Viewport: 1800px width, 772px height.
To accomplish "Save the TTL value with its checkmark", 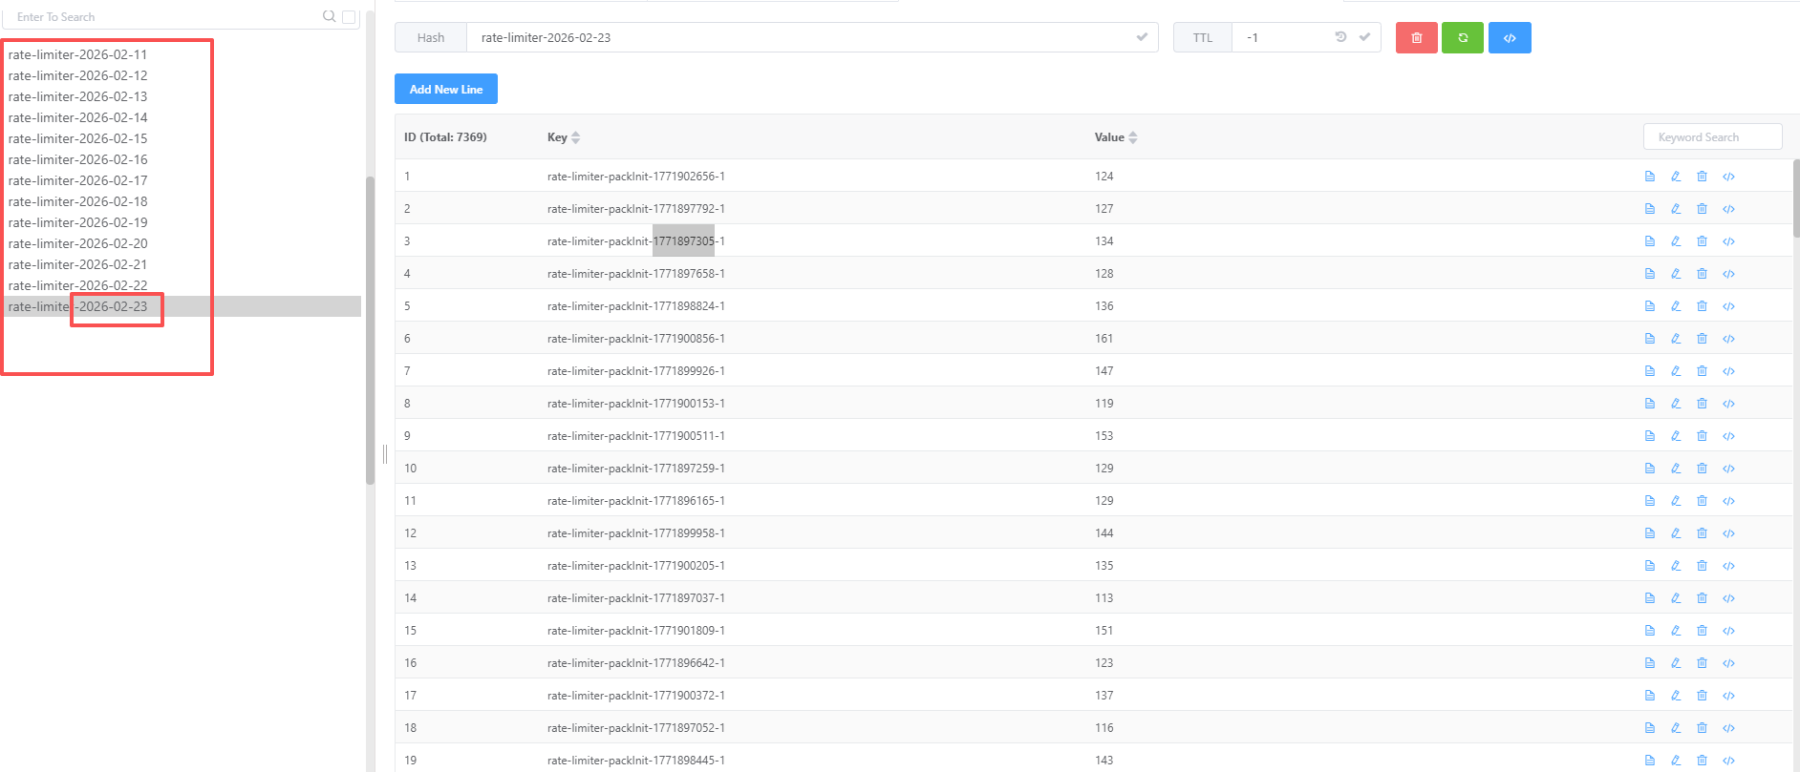I will pos(1365,37).
